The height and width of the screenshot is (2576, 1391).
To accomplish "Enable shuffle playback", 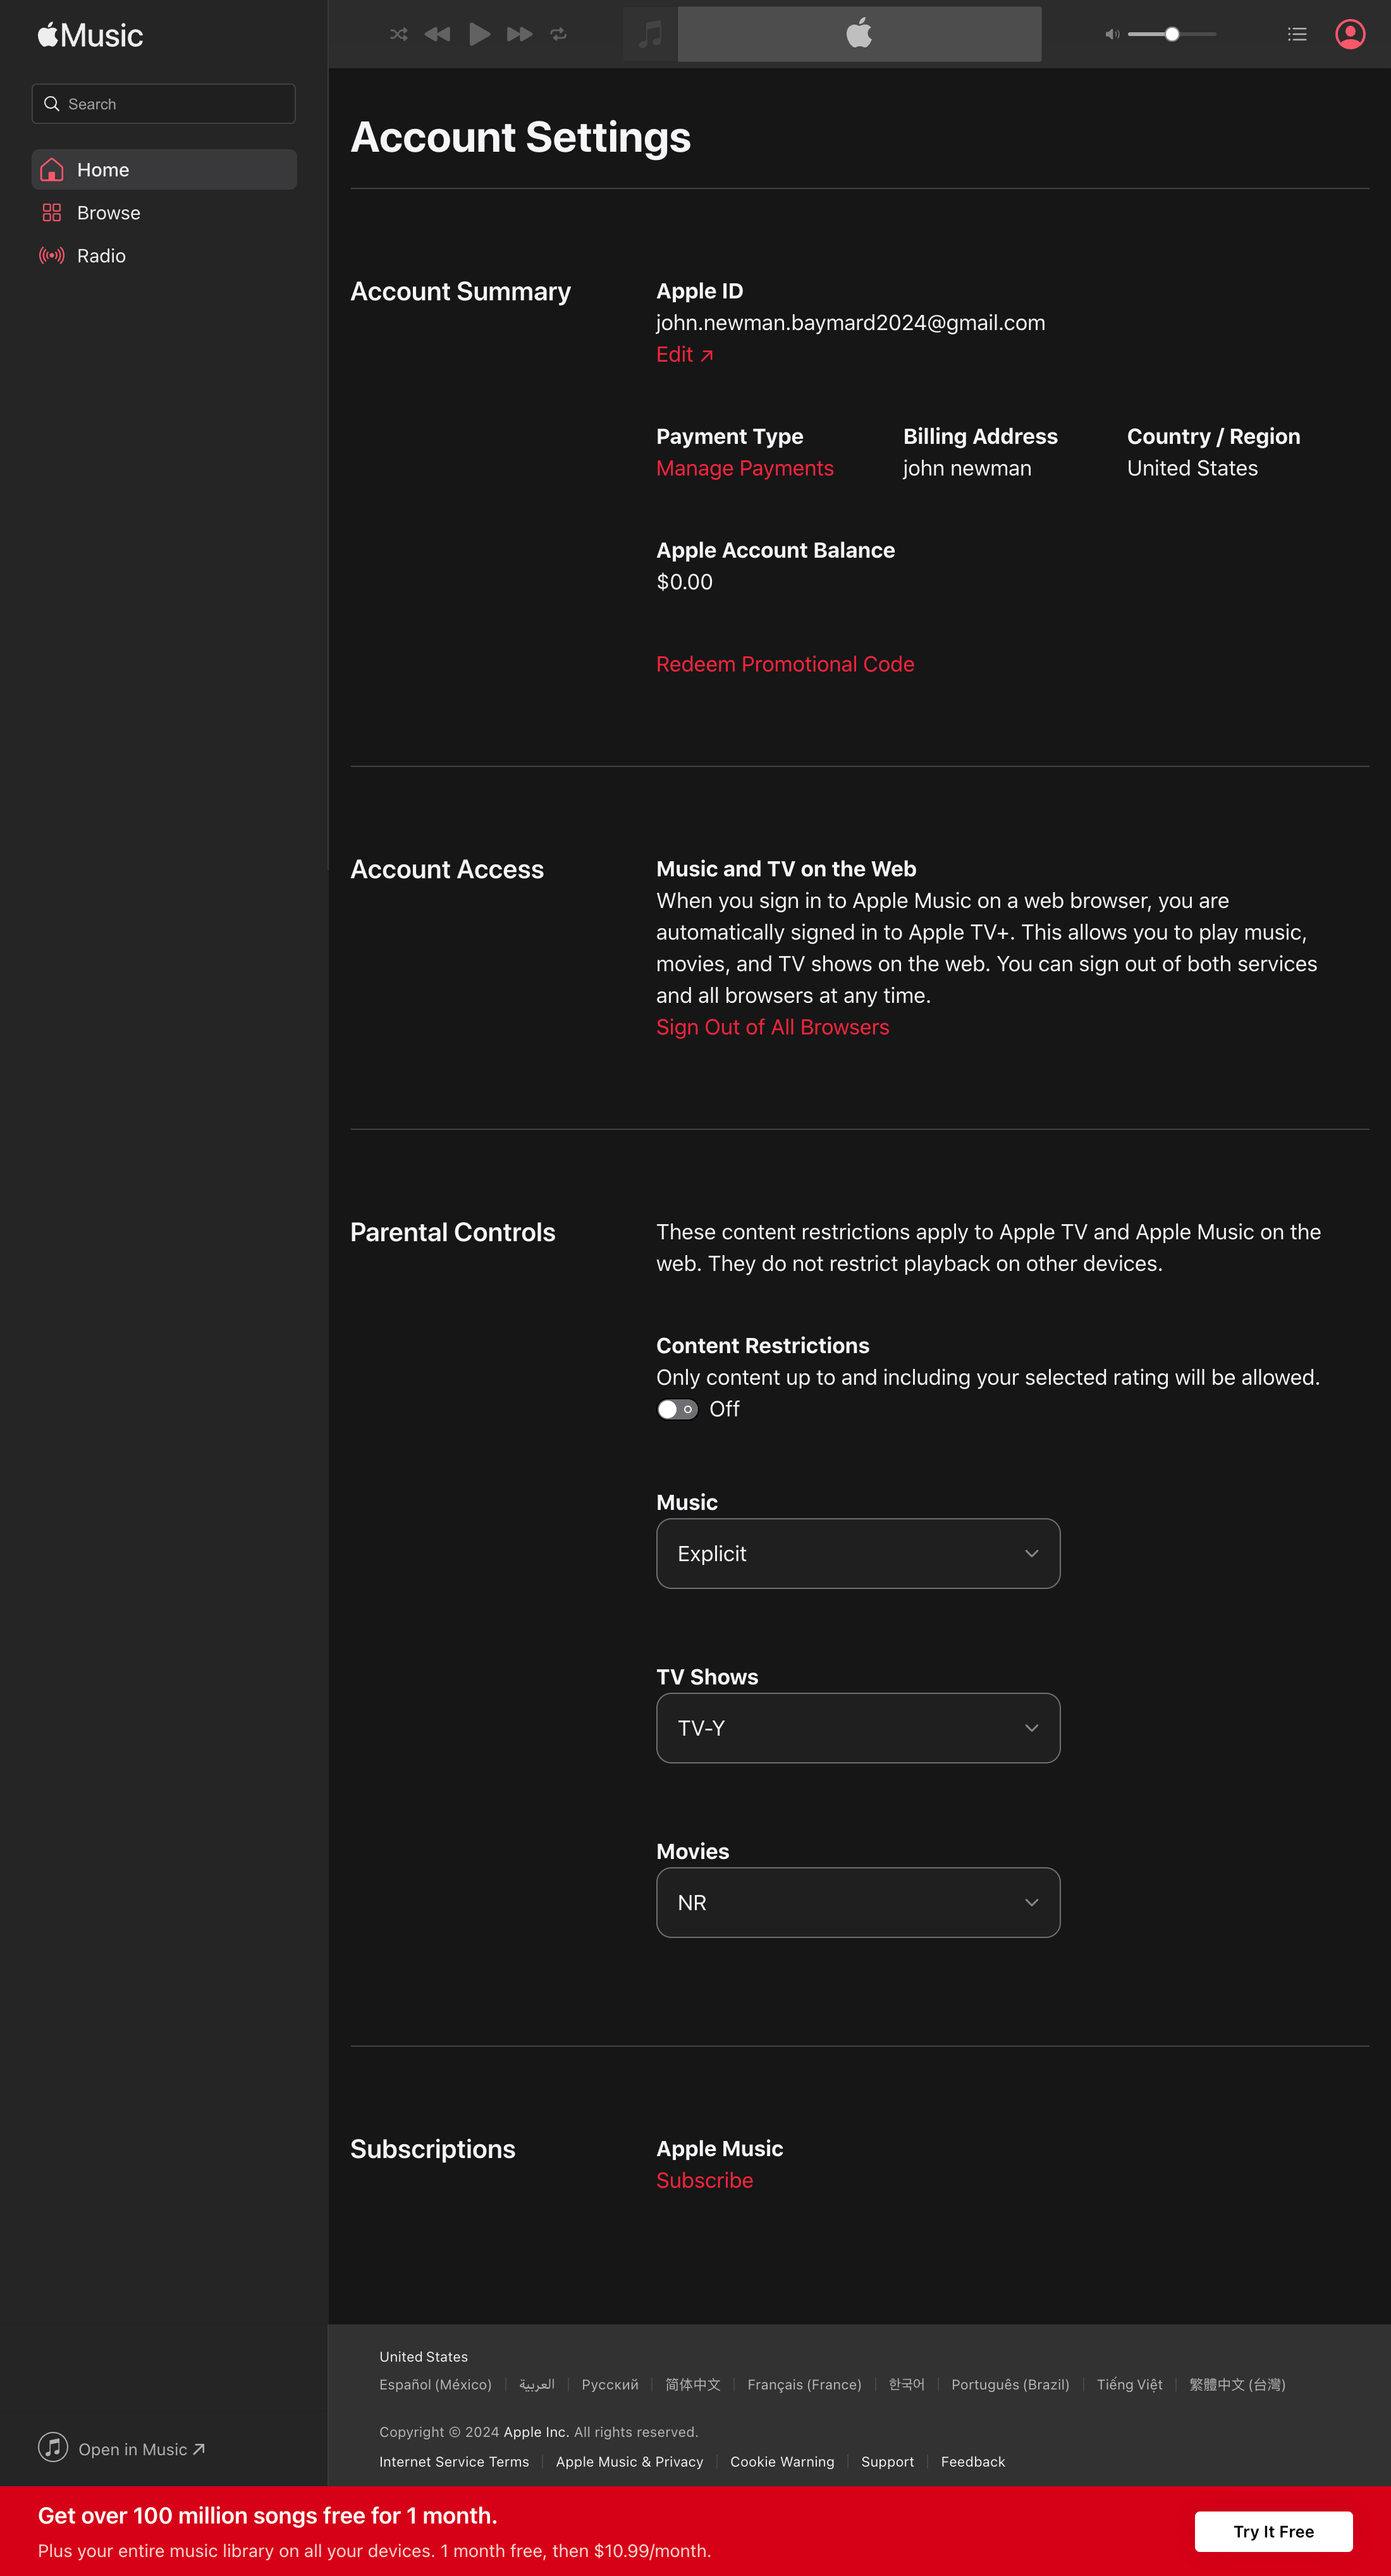I will click(x=398, y=33).
